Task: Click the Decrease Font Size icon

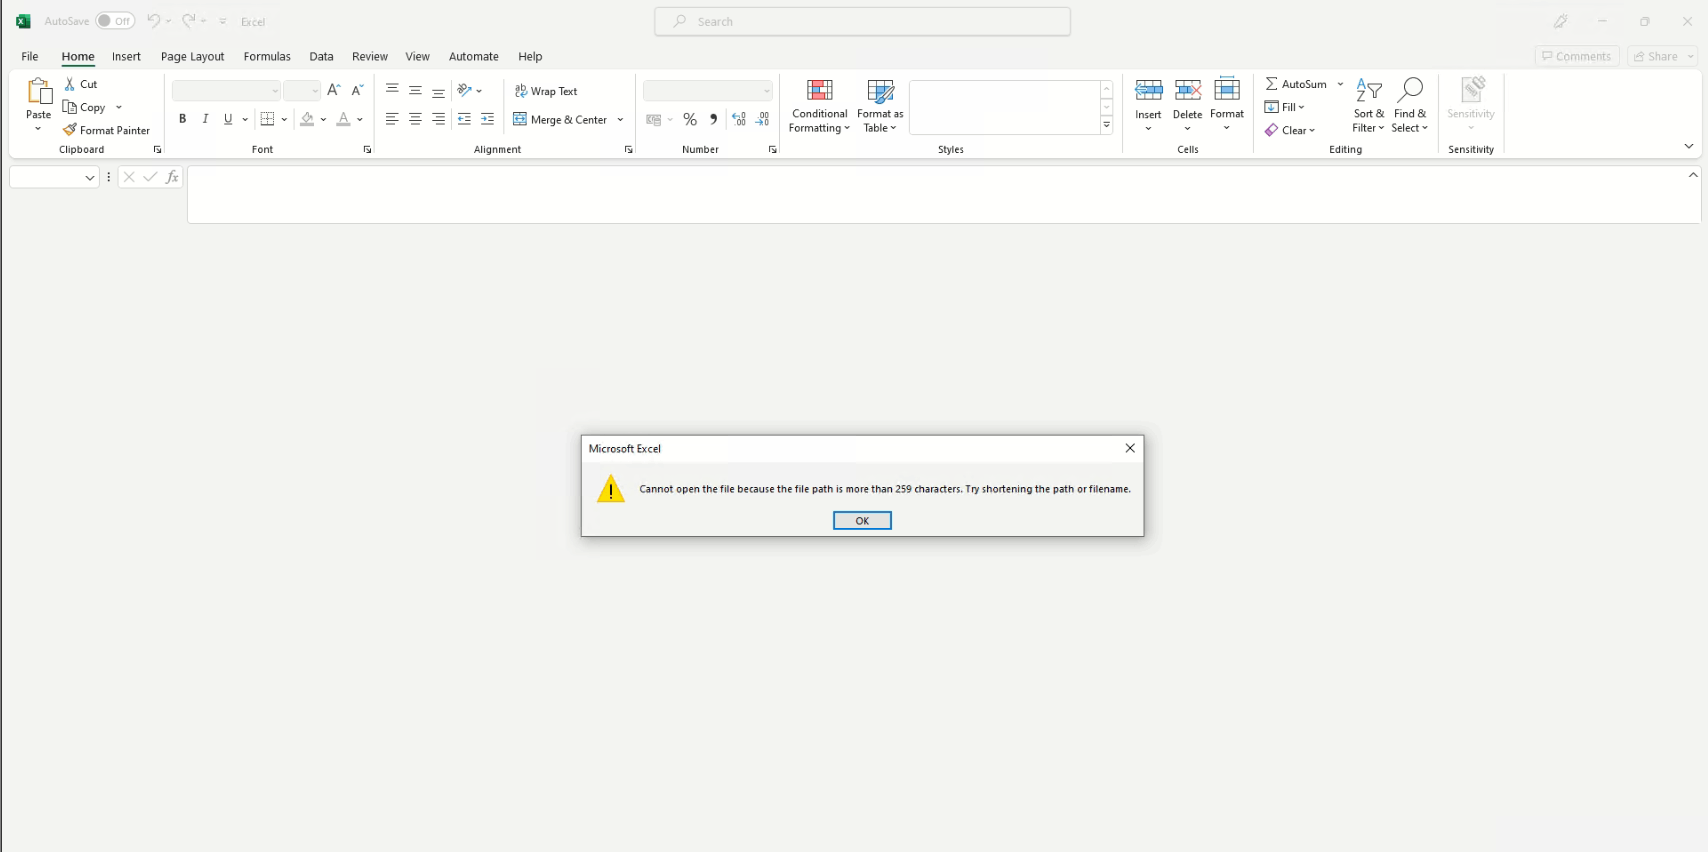Action: (x=357, y=90)
